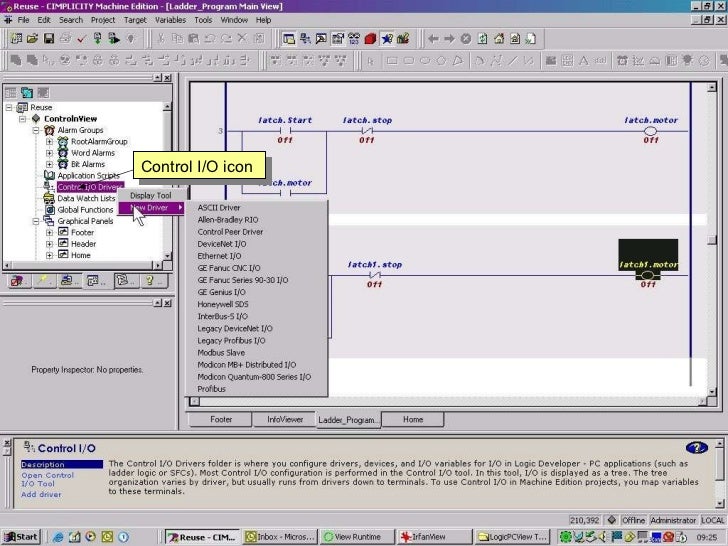Click the back arrow navigation icon
728x546 pixels.
click(433, 39)
